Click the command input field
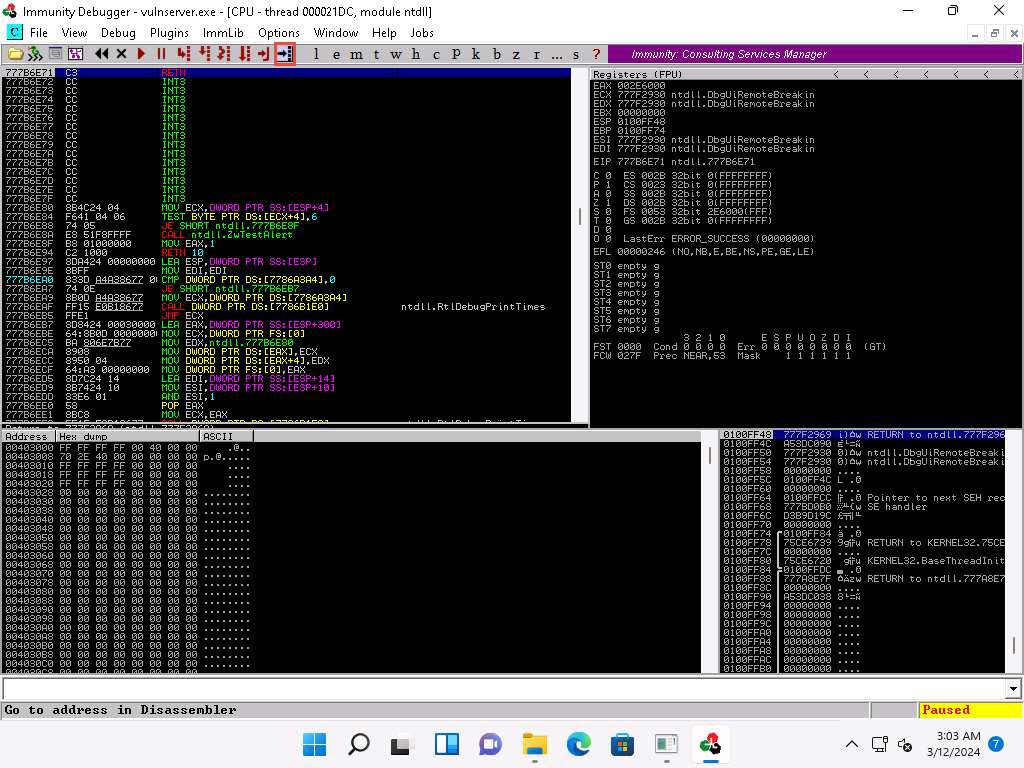The image size is (1024, 768). pyautogui.click(x=500, y=689)
